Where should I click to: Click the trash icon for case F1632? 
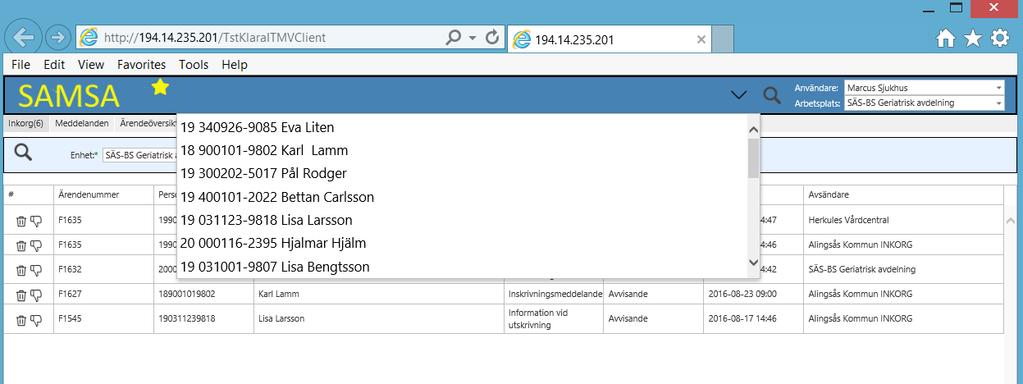[x=21, y=270]
